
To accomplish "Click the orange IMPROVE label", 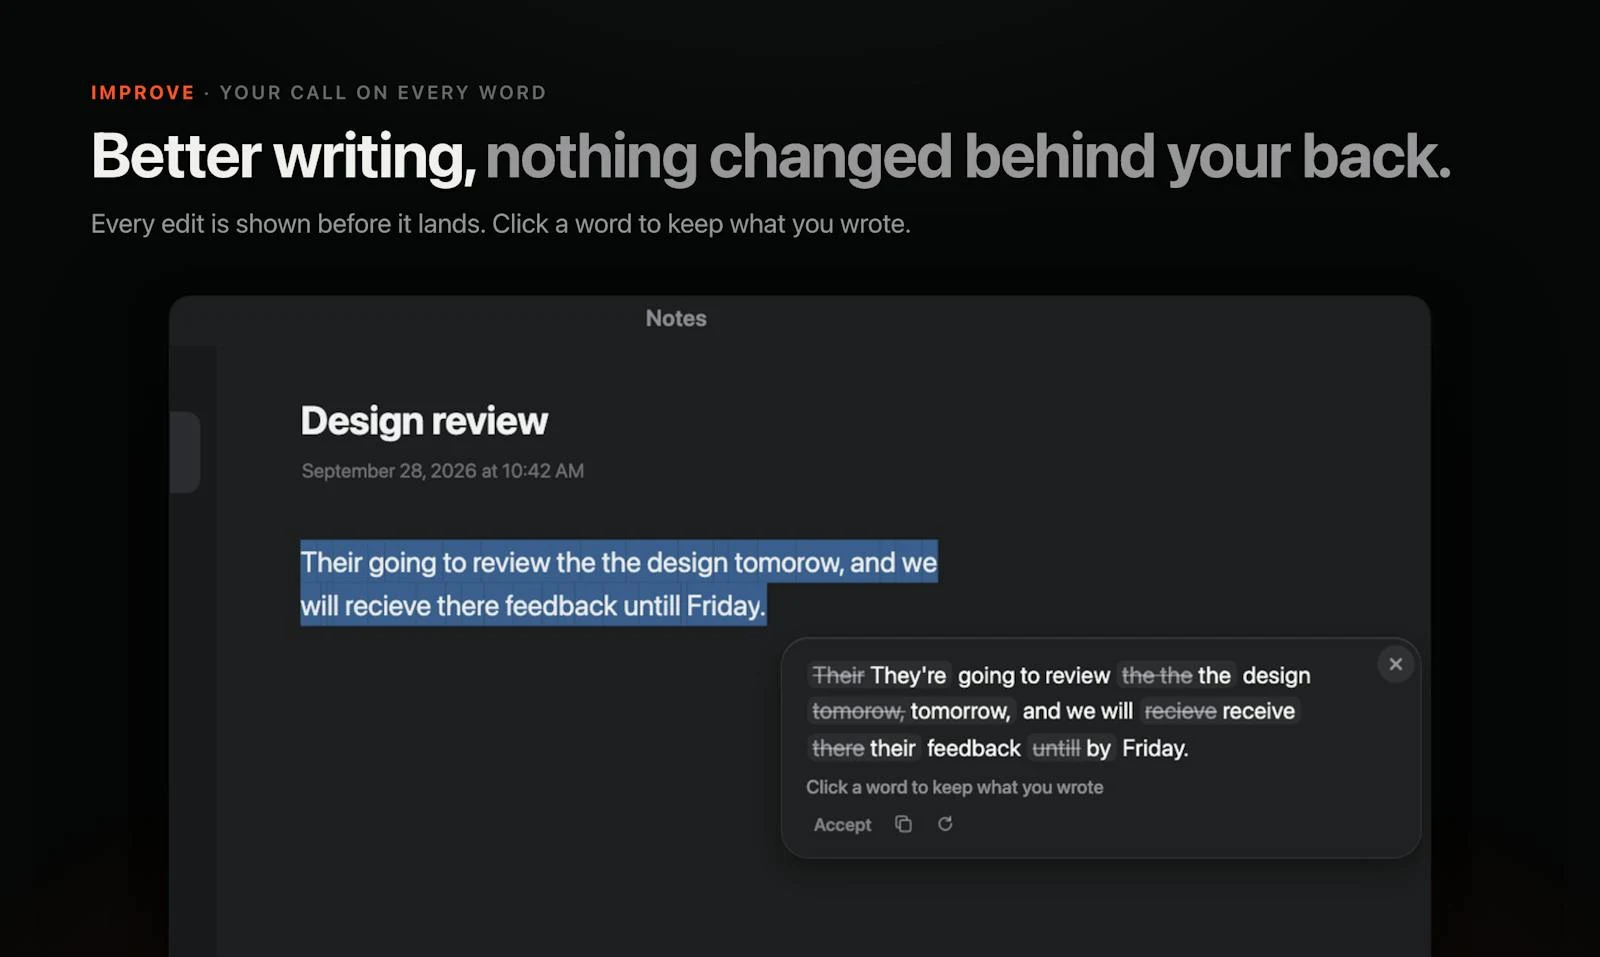I will point(143,93).
